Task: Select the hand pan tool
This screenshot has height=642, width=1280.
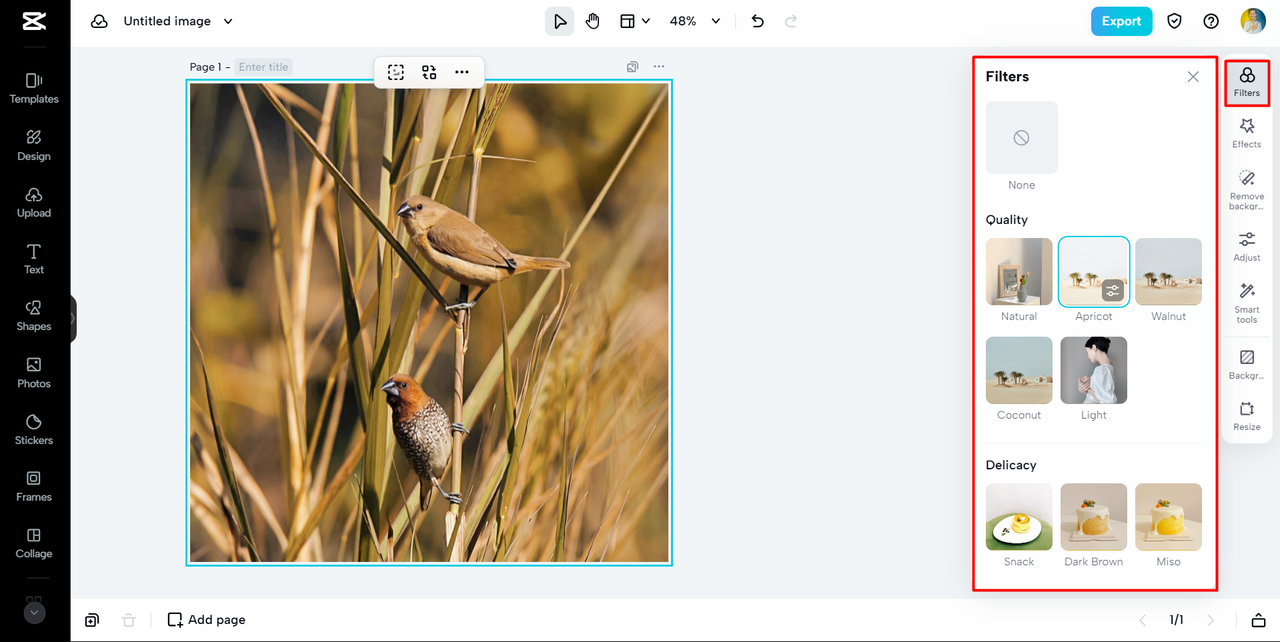Action: tap(593, 21)
